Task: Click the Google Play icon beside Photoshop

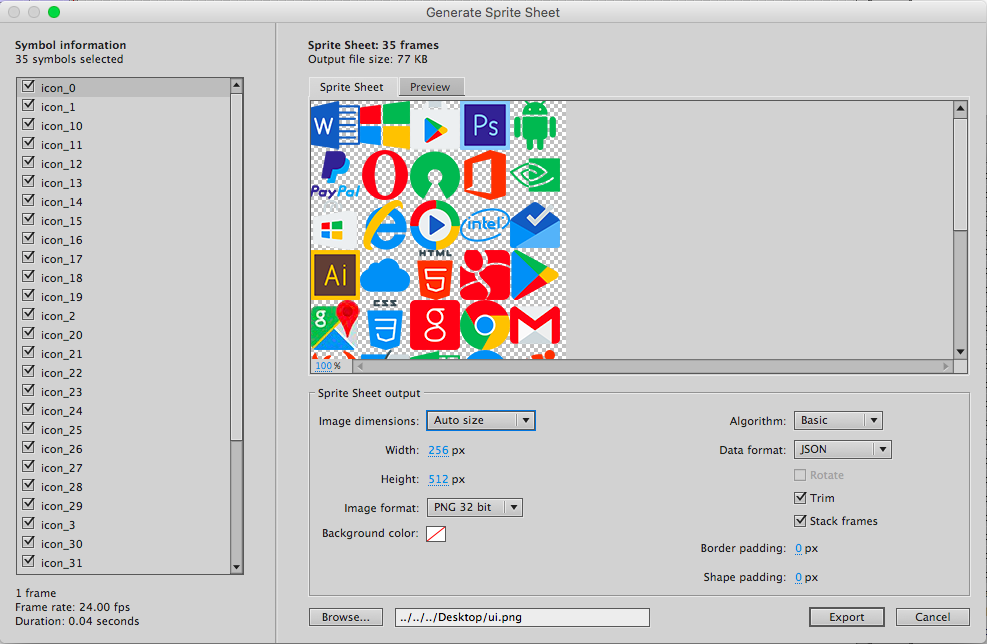Action: coord(435,129)
